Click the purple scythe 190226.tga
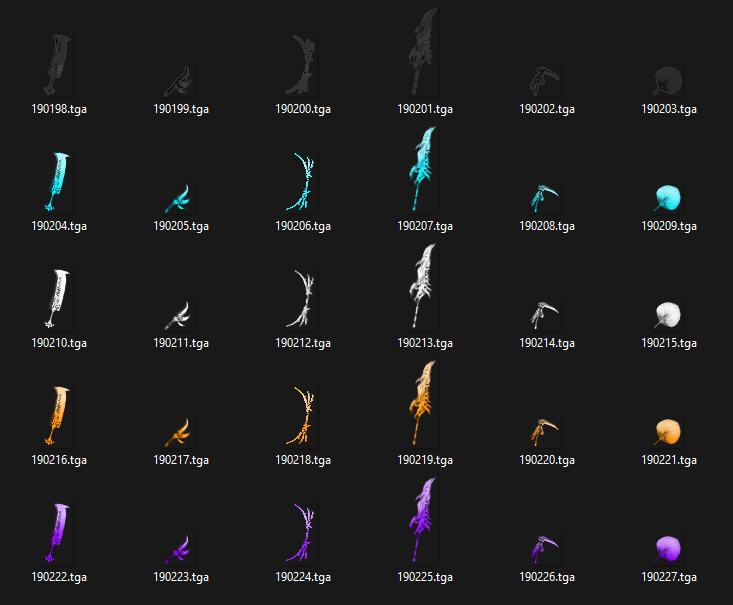The image size is (733, 605). [x=545, y=548]
